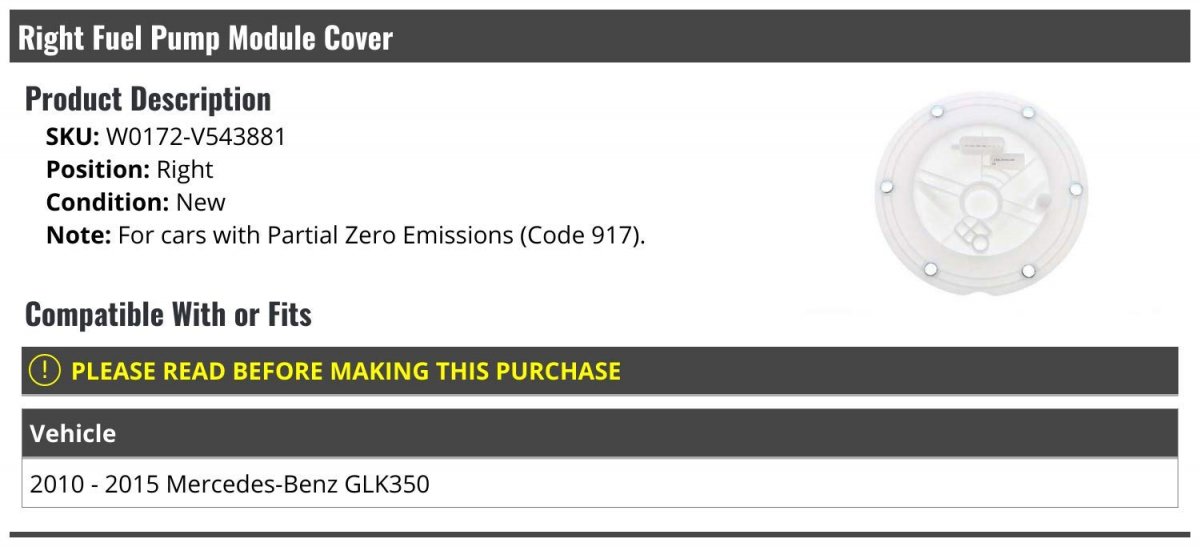Click the circled exclamation warning icon
Viewport: 1200px width, 547px height.
click(x=45, y=371)
